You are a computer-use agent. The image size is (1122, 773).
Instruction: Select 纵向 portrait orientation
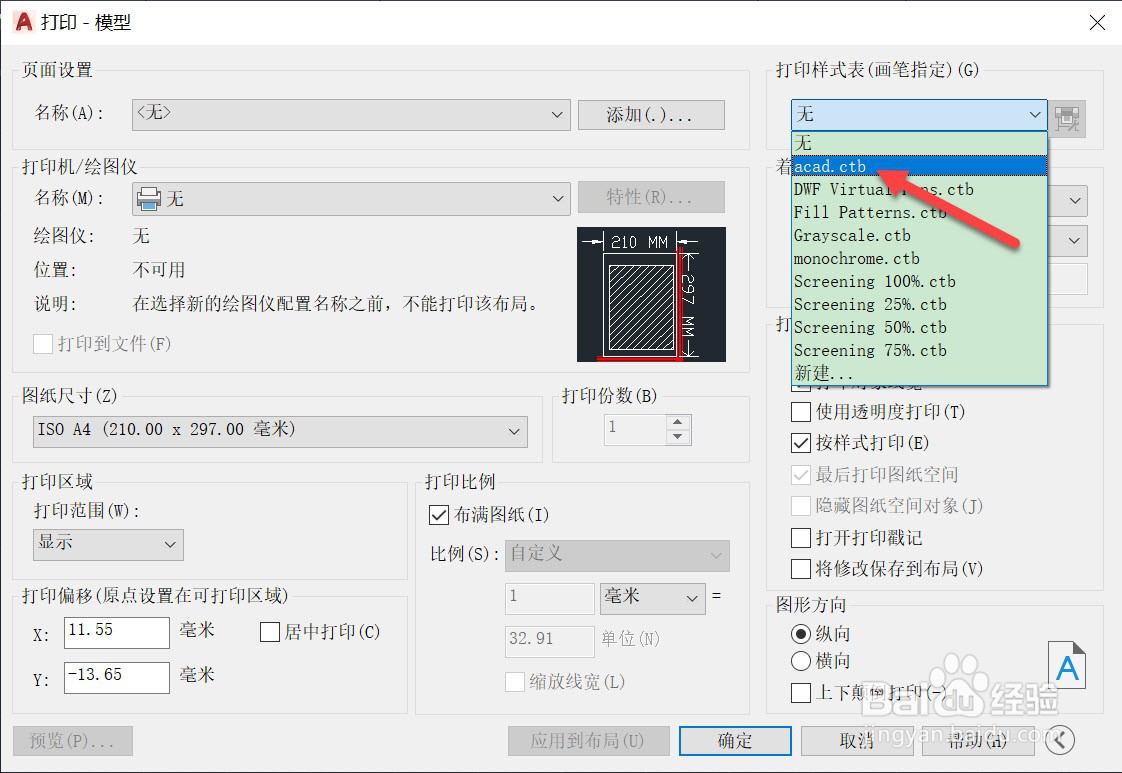(801, 634)
